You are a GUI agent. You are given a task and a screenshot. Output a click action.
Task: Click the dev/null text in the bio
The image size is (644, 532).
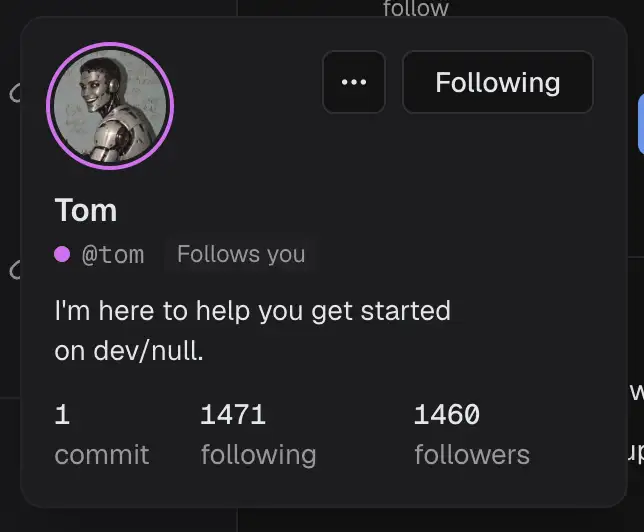(148, 351)
